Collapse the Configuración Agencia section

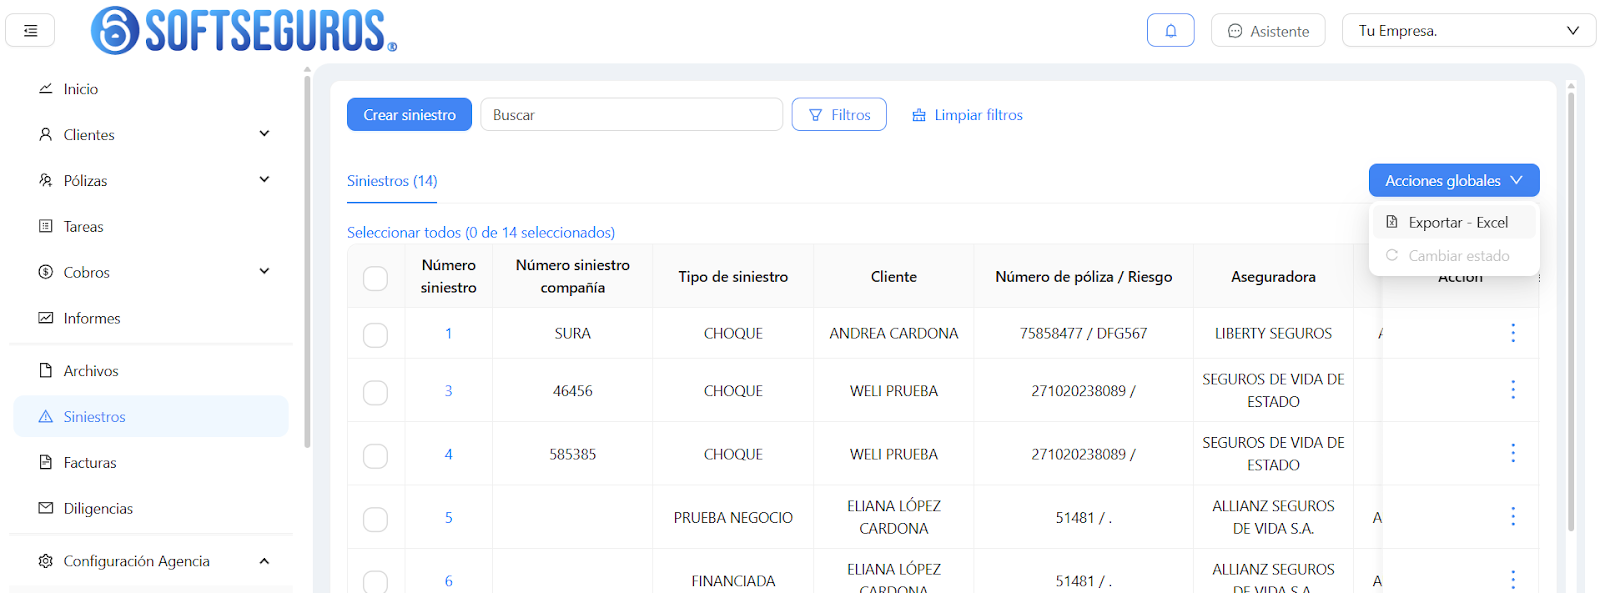pyautogui.click(x=264, y=561)
